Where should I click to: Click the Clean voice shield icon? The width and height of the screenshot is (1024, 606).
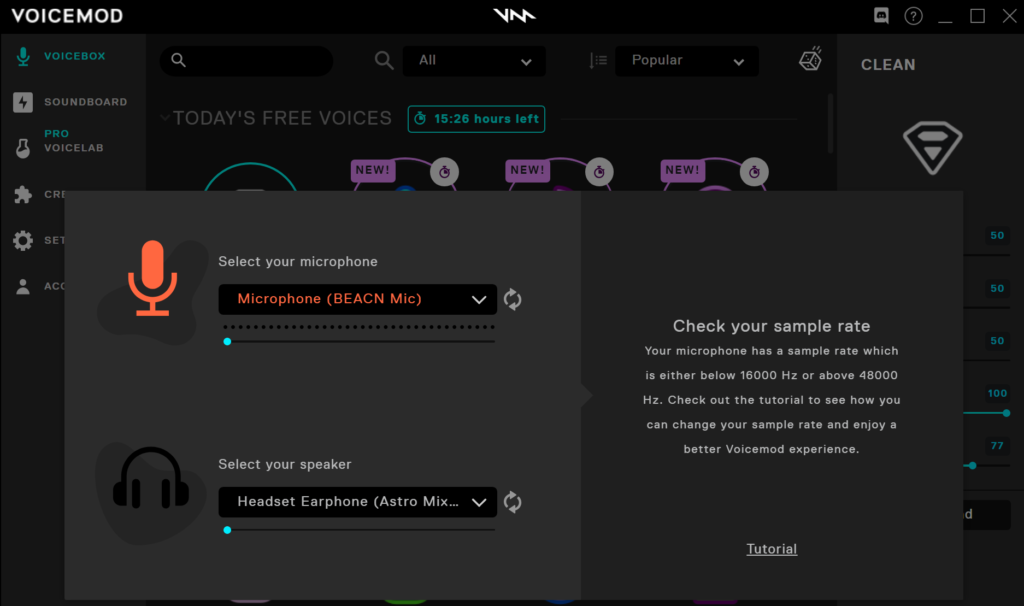point(932,149)
